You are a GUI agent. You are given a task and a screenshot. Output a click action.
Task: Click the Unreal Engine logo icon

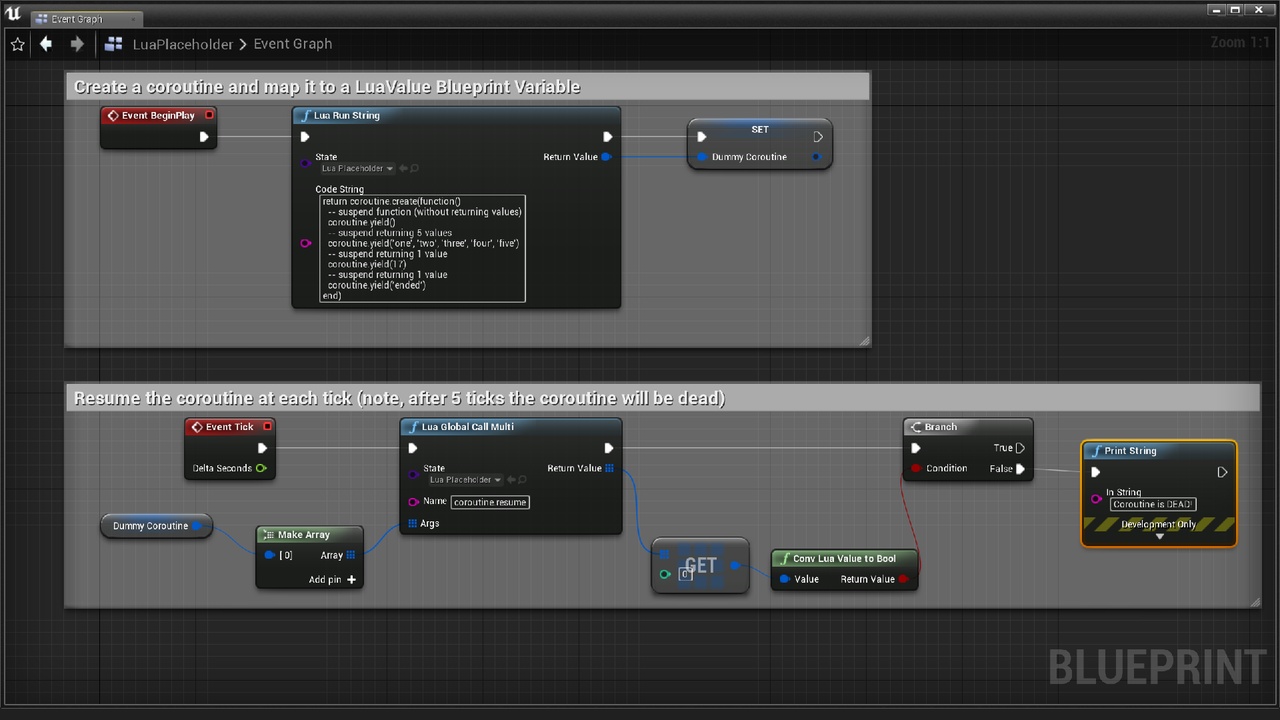click(x=13, y=12)
